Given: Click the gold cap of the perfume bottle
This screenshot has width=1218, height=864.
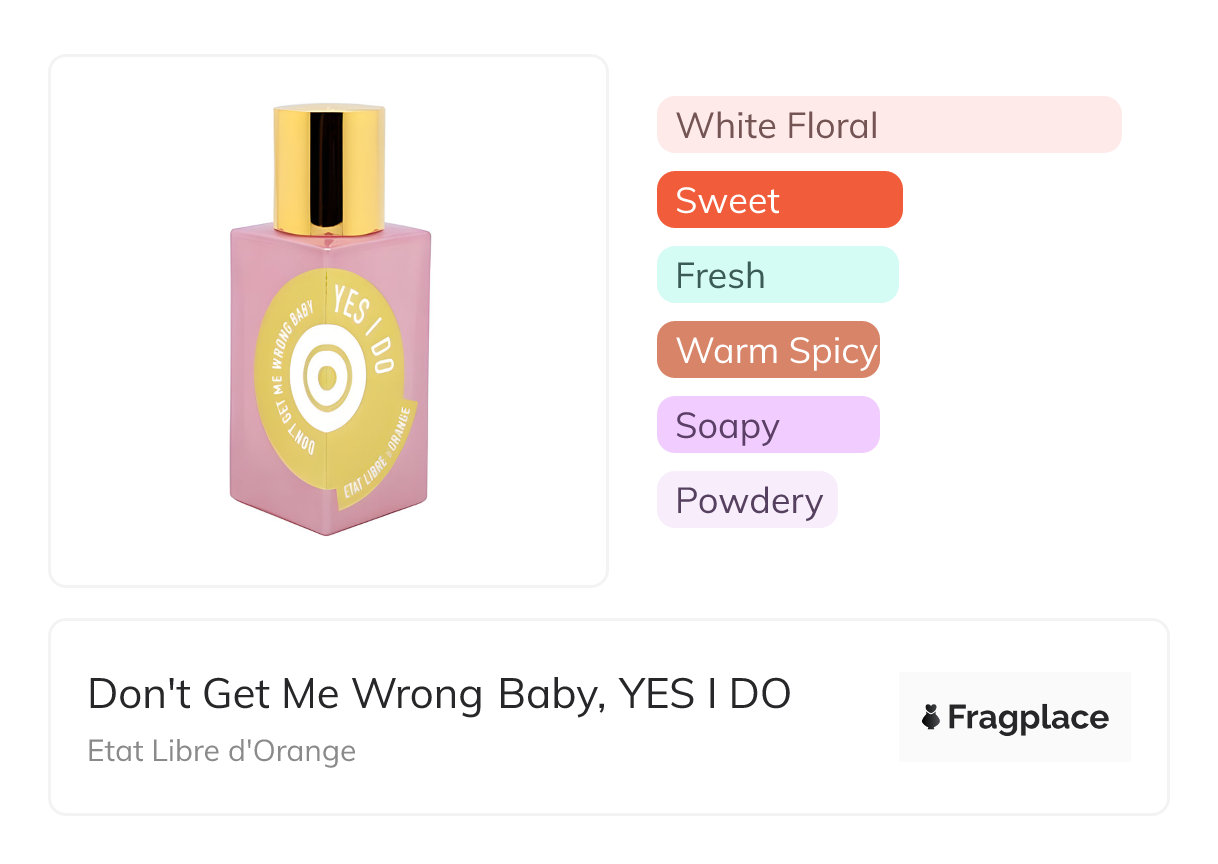Looking at the screenshot, I should point(329,167).
